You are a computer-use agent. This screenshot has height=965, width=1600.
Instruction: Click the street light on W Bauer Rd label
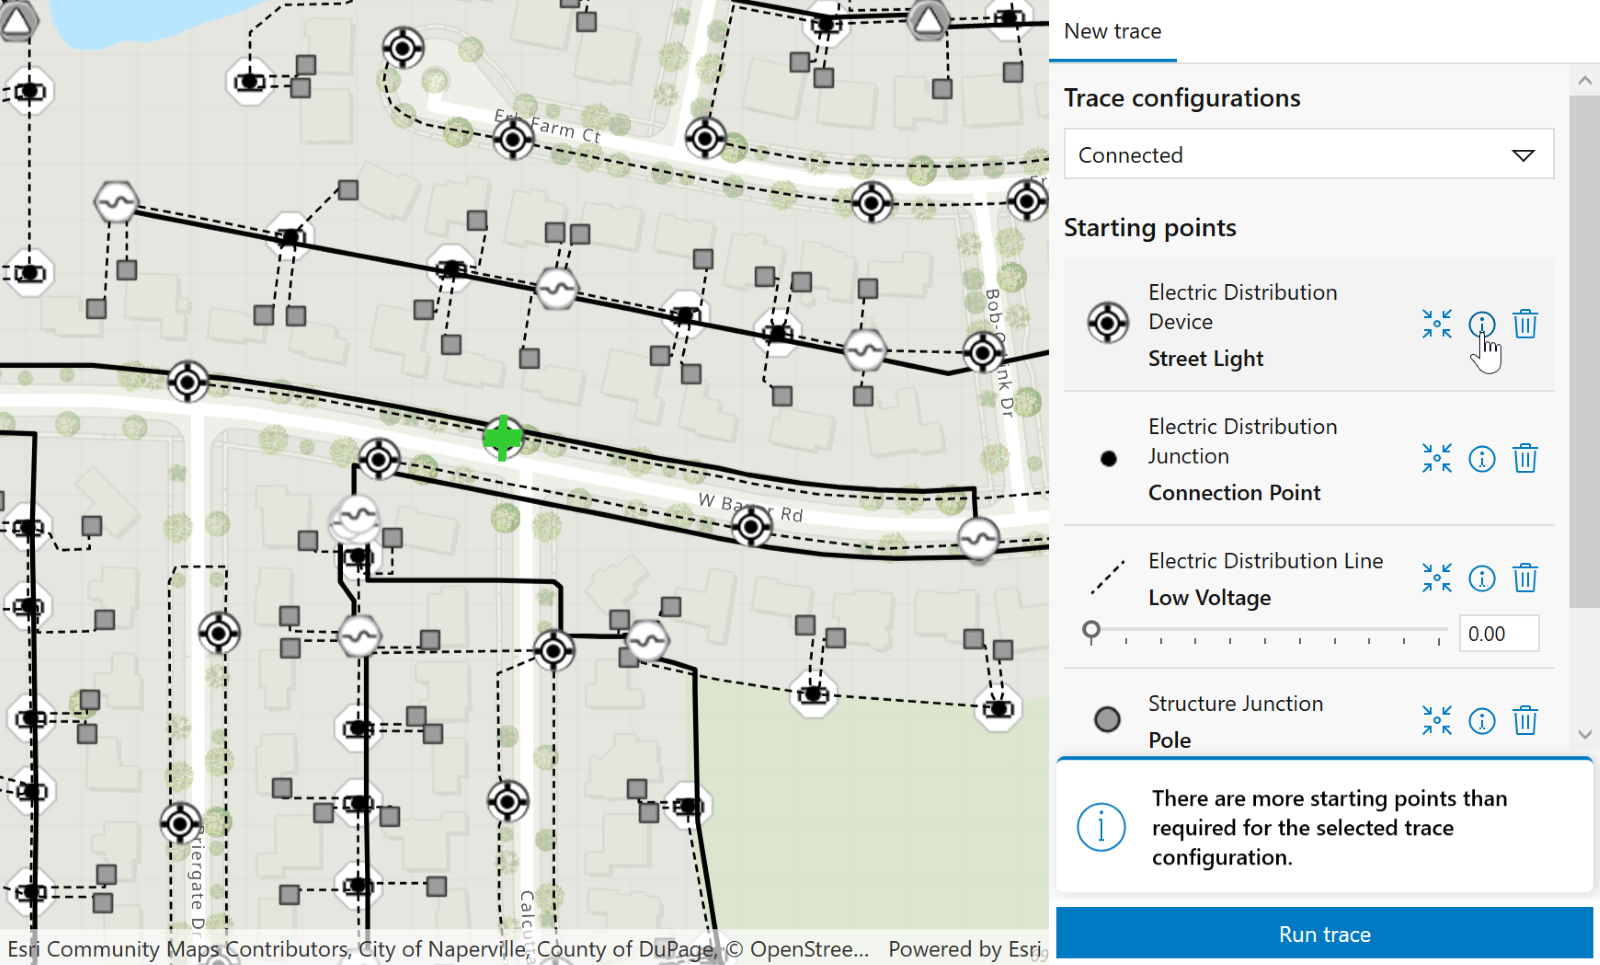[x=752, y=527]
